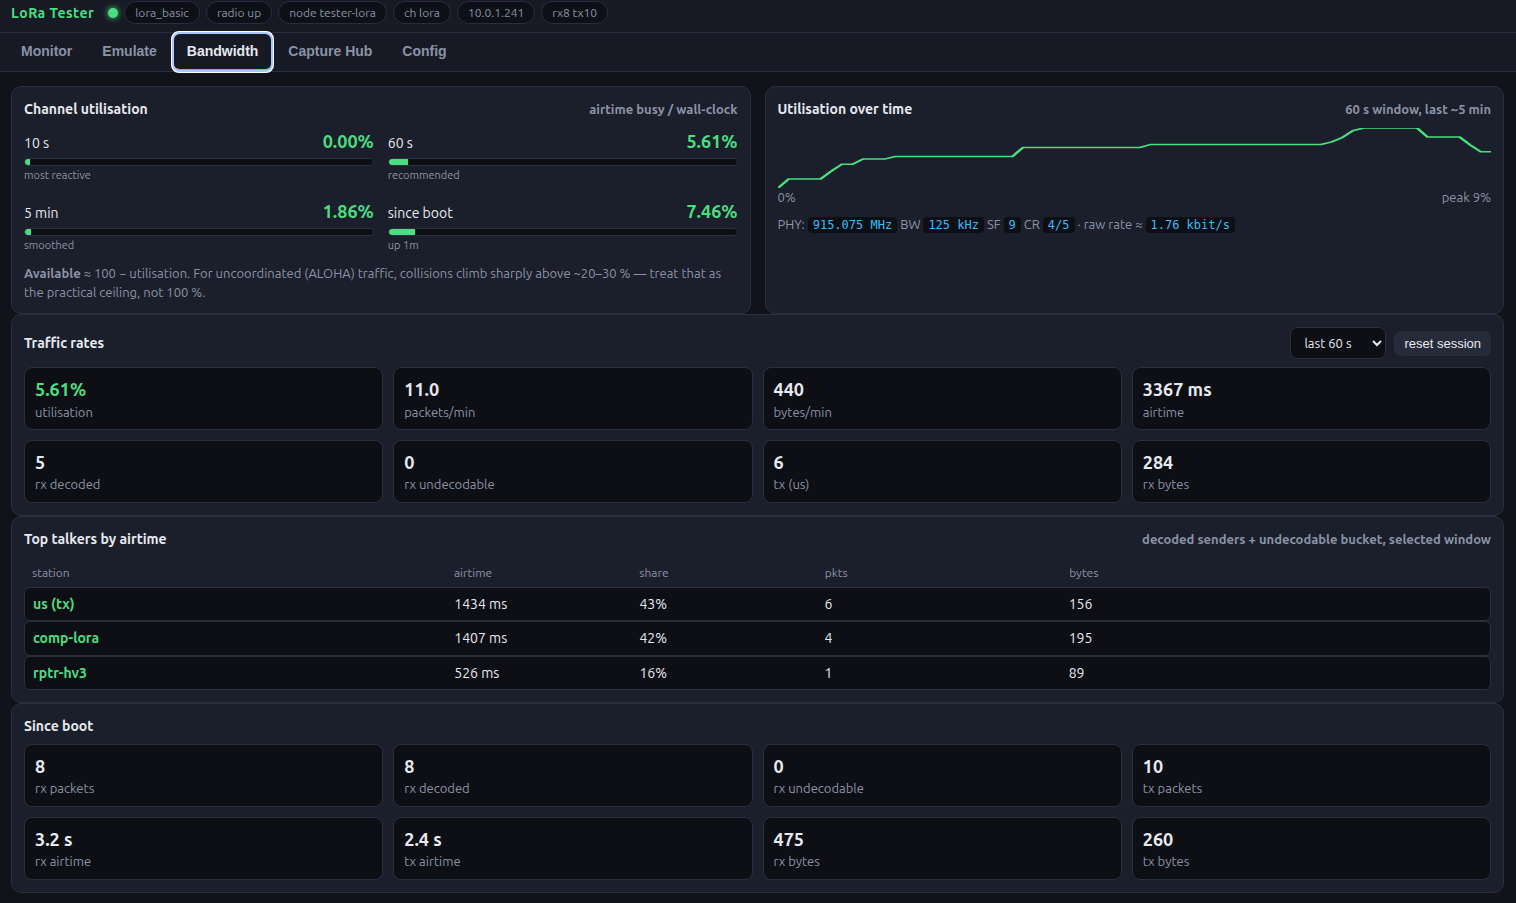
Task: Click the 1.86% five minute percentage
Action: 348,212
